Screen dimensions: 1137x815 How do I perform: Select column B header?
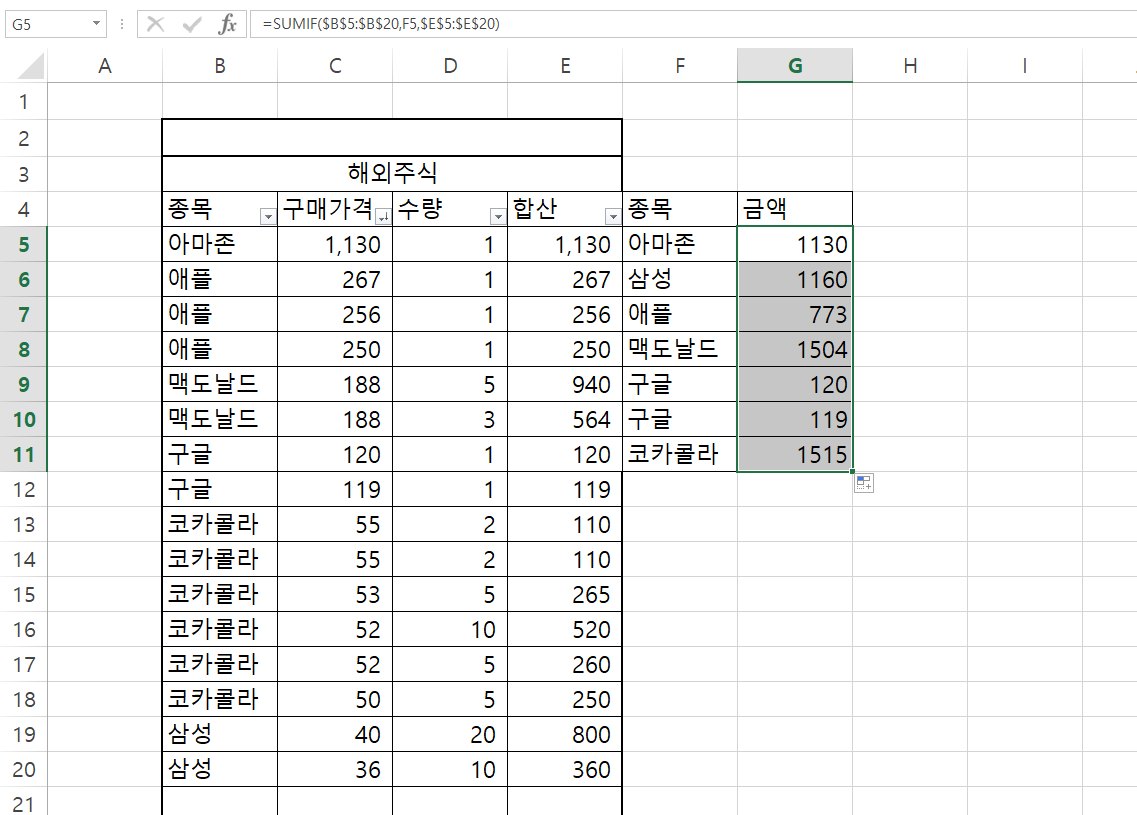(x=220, y=66)
